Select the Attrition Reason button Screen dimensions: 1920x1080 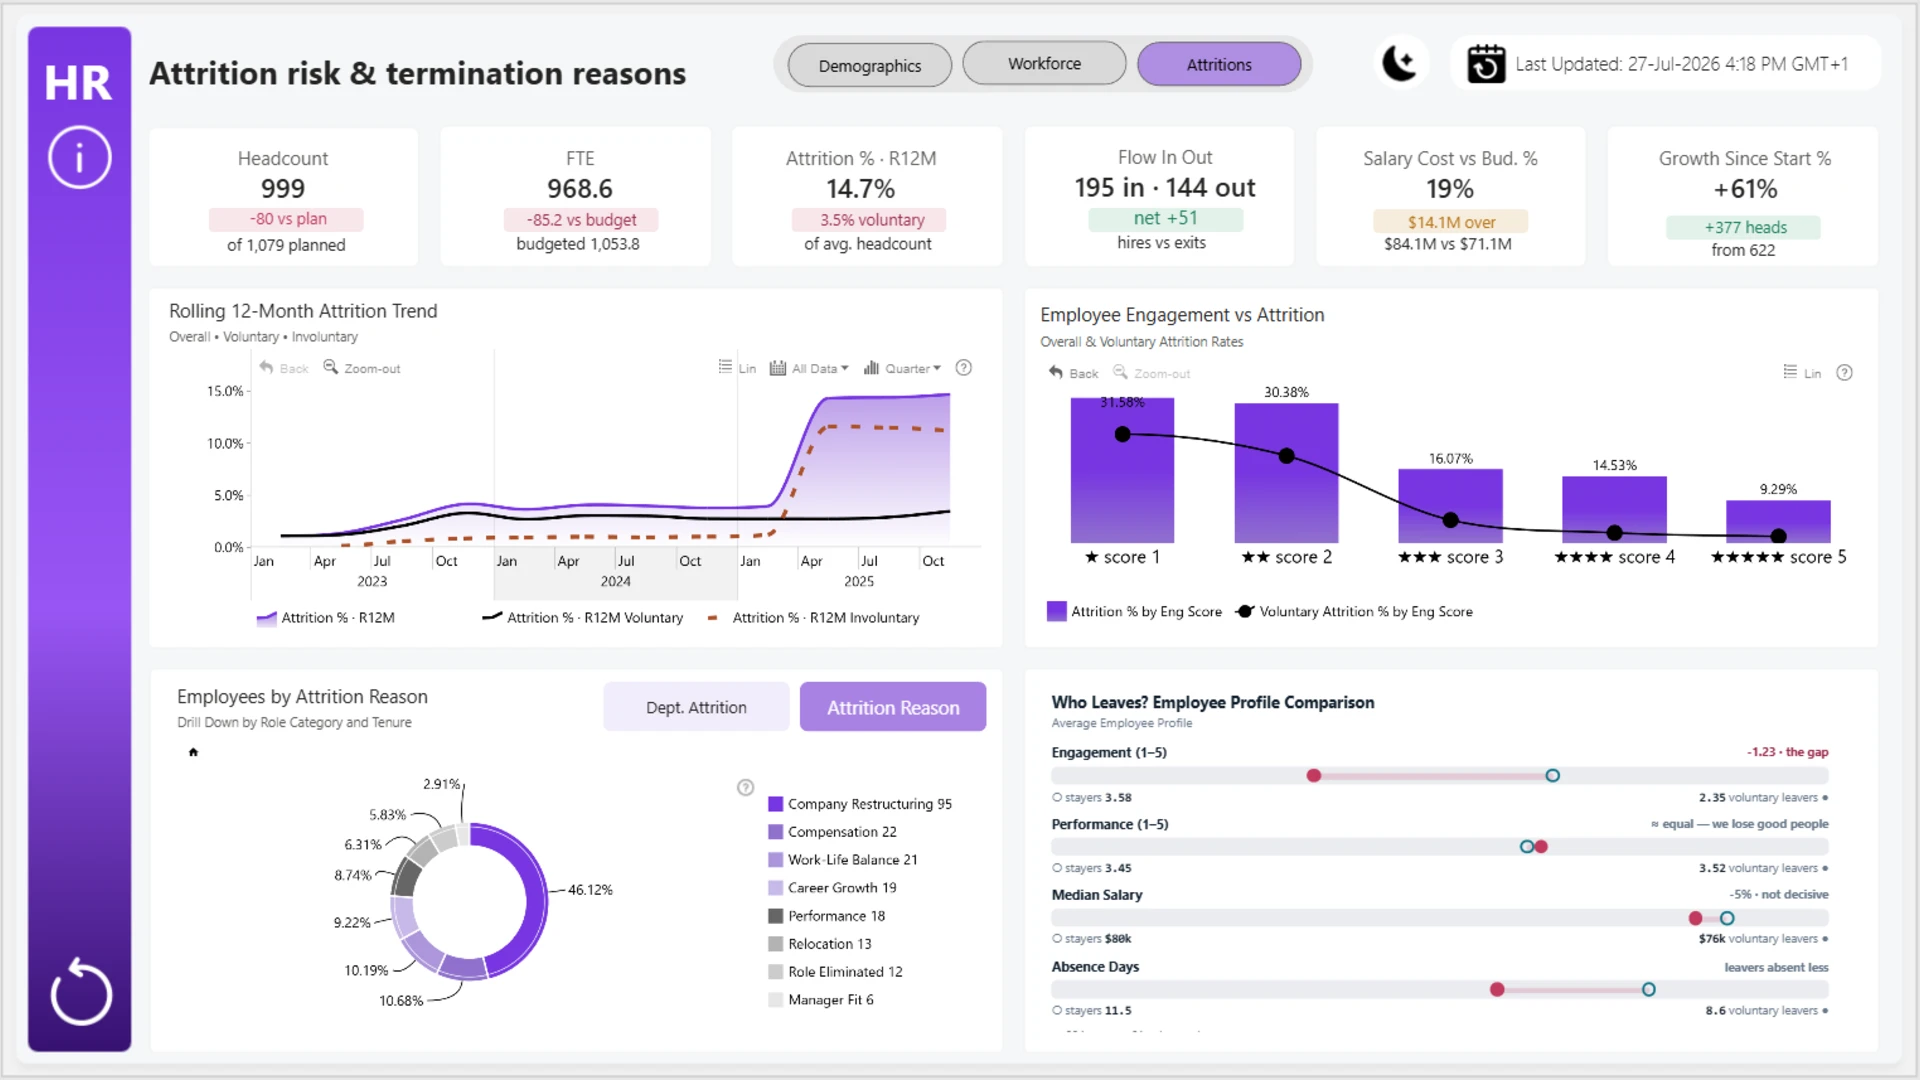[893, 707]
